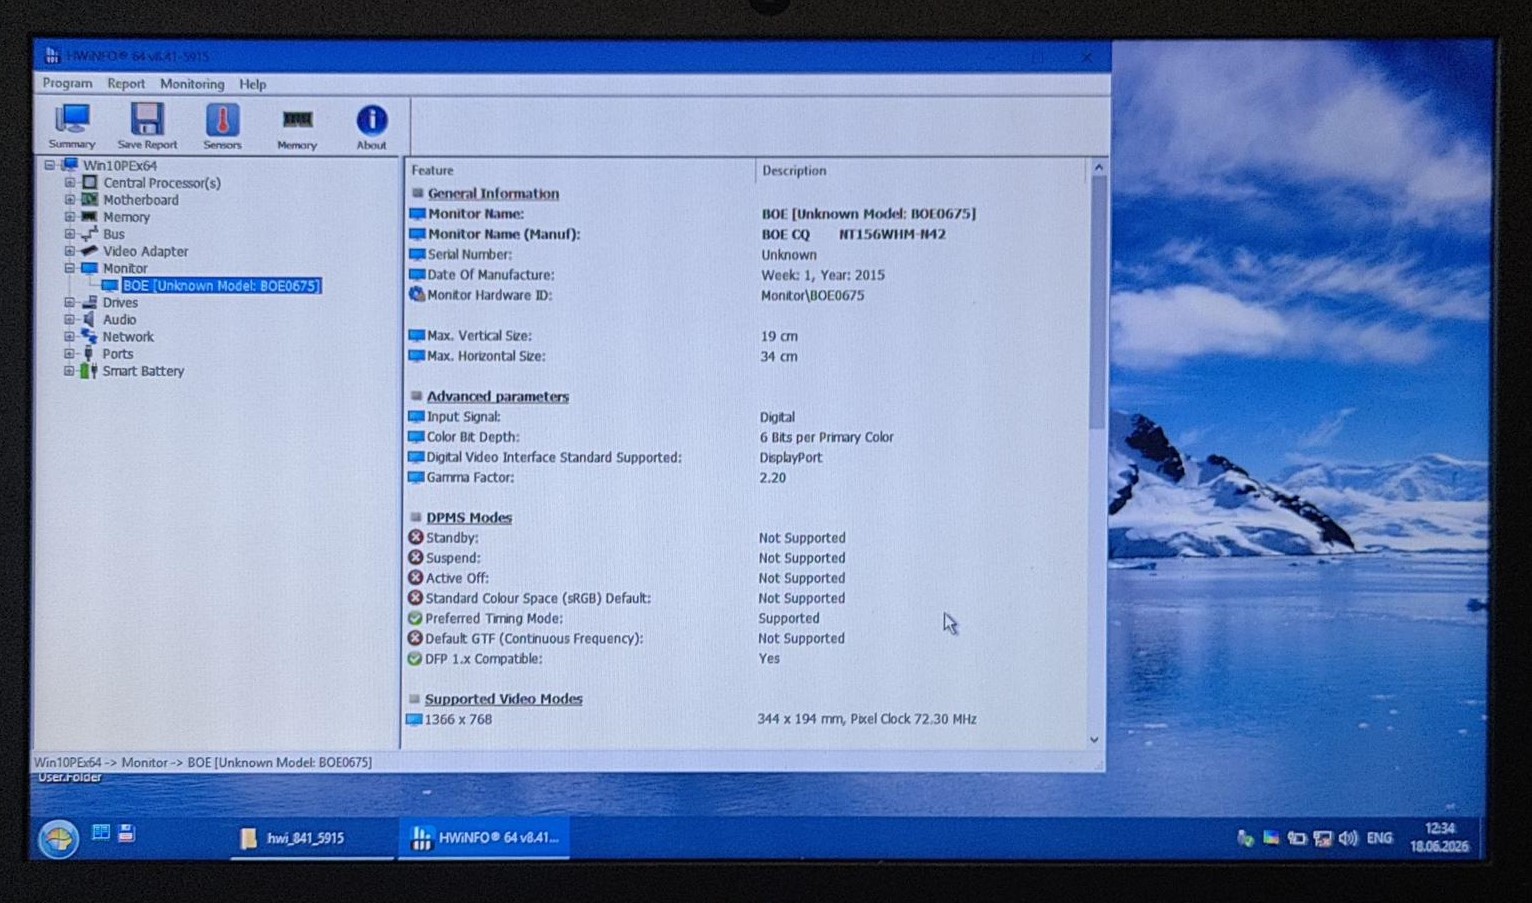Screen dimensions: 1532x903
Task: Click the HWiNFO 64 taskbar button
Action: [x=486, y=837]
